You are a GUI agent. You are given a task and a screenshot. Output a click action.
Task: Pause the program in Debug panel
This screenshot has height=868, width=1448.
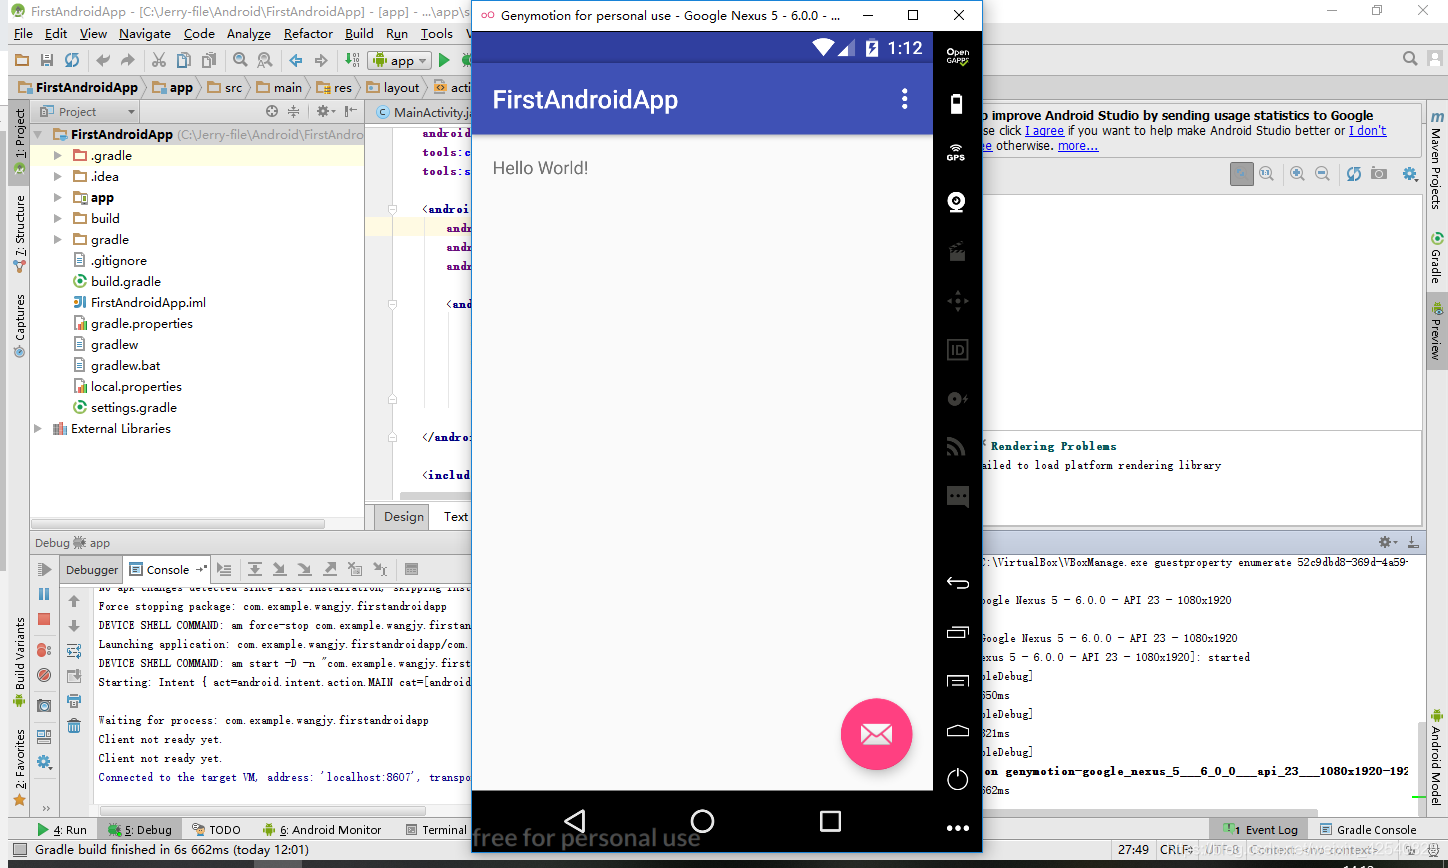[x=44, y=594]
